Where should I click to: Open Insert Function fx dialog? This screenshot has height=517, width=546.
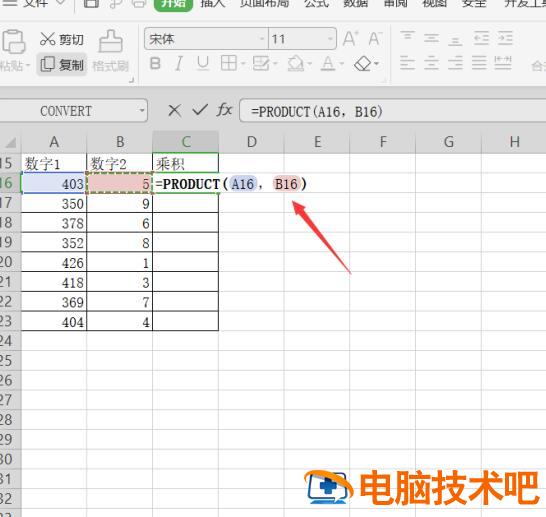coord(224,110)
